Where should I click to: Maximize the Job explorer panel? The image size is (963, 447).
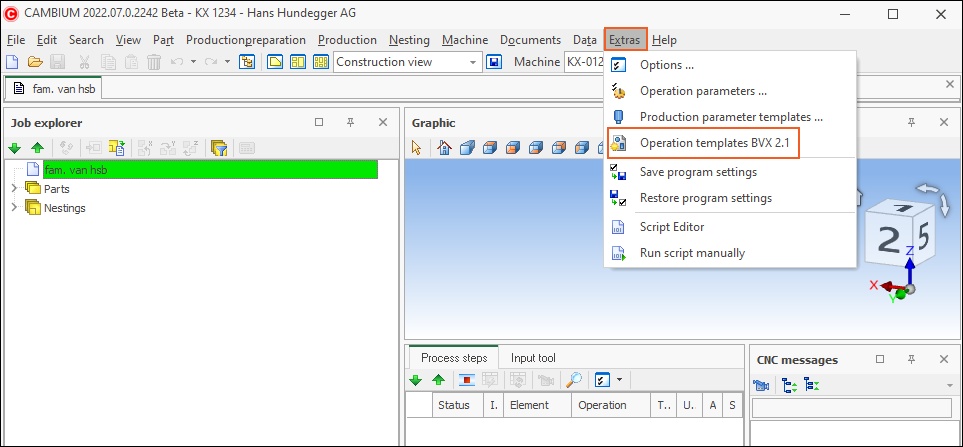[319, 122]
